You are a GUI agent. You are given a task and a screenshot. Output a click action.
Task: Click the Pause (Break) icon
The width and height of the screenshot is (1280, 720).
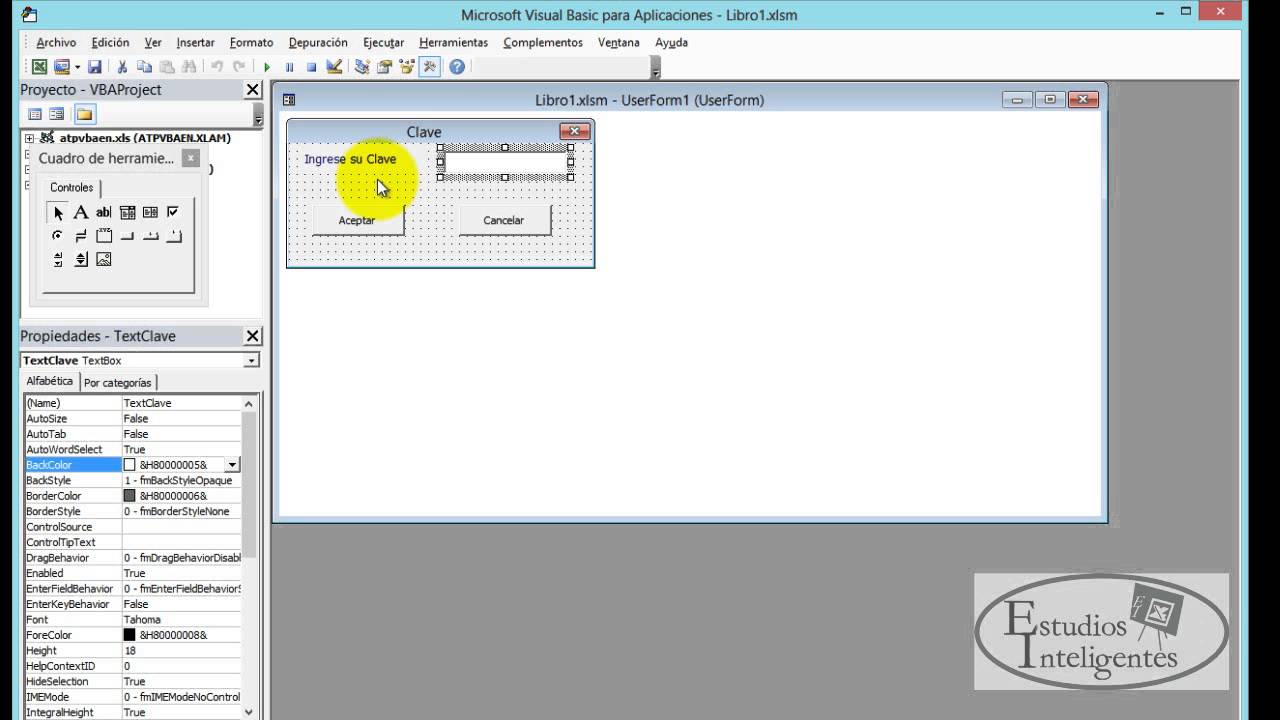[x=289, y=67]
